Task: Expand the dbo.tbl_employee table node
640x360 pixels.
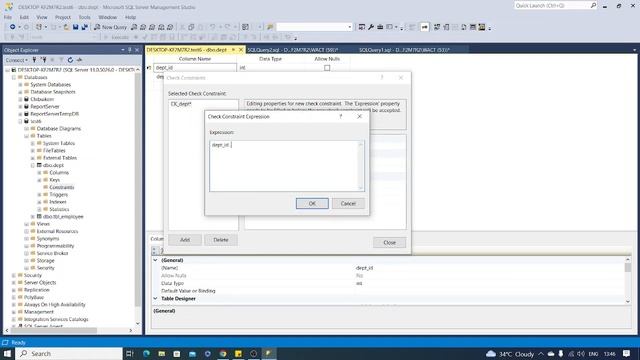Action: point(33,217)
